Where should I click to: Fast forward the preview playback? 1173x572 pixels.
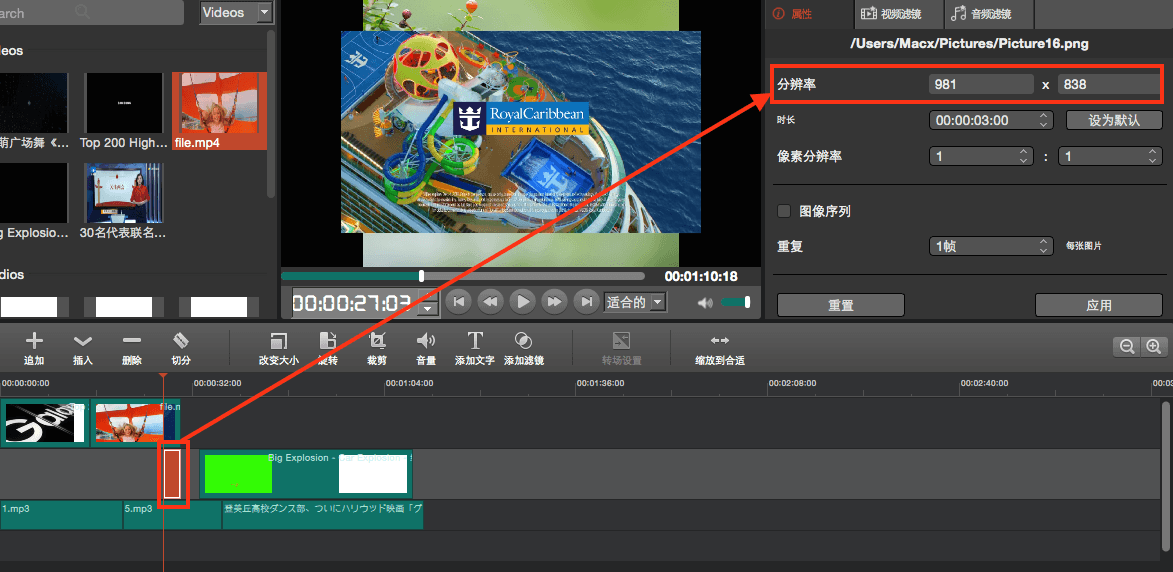[x=554, y=302]
